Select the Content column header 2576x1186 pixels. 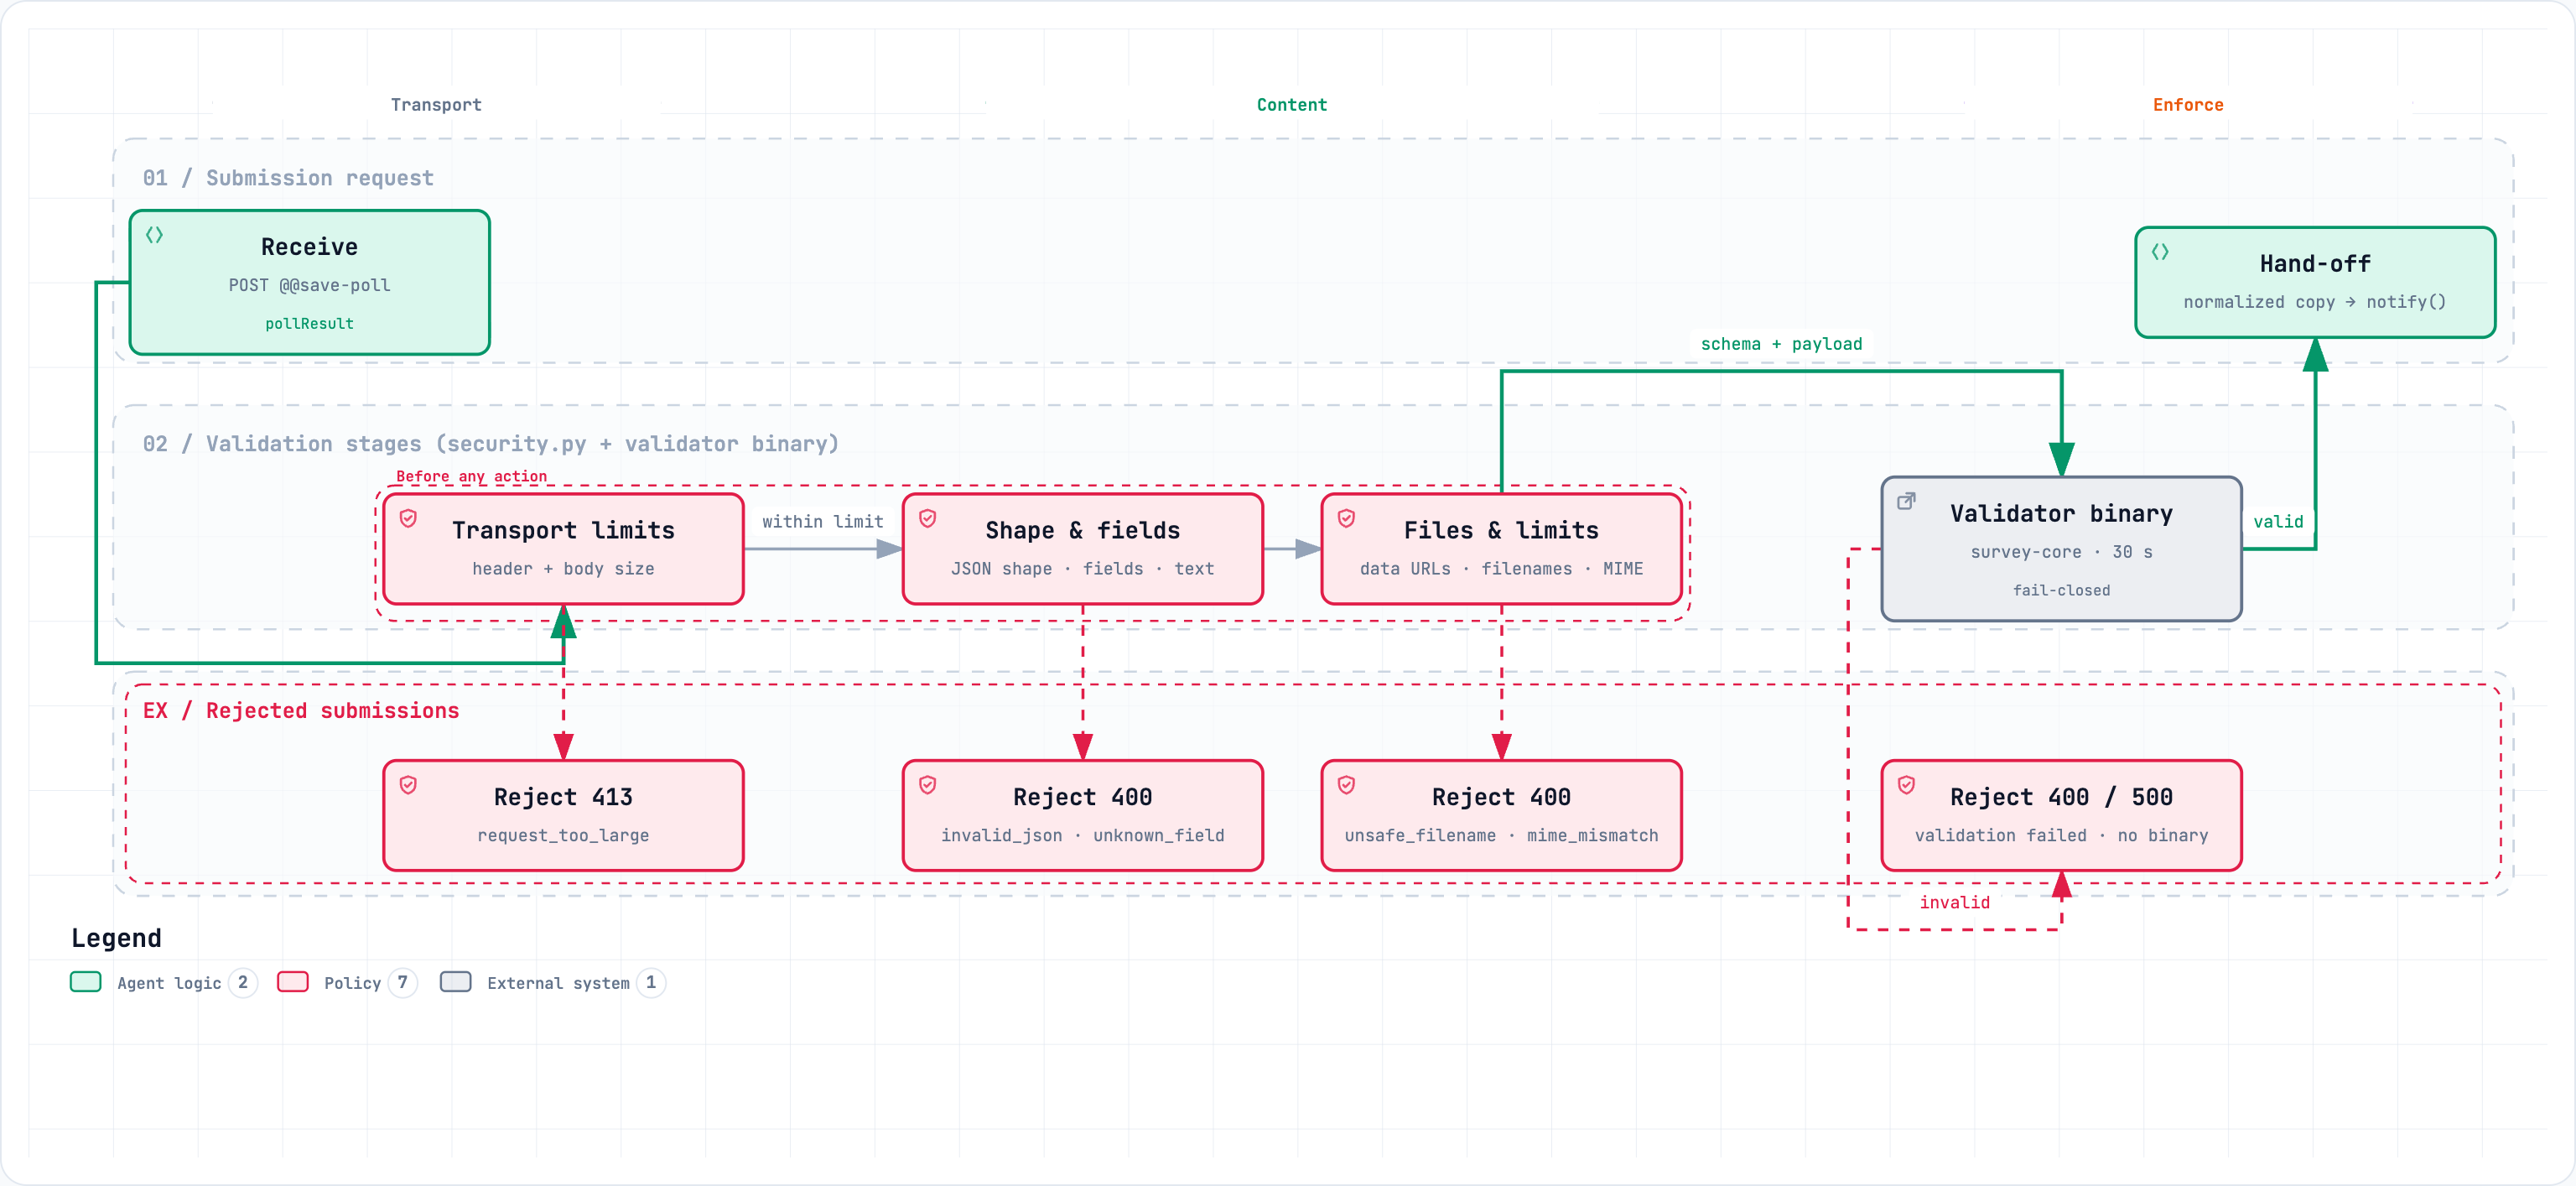click(1292, 105)
